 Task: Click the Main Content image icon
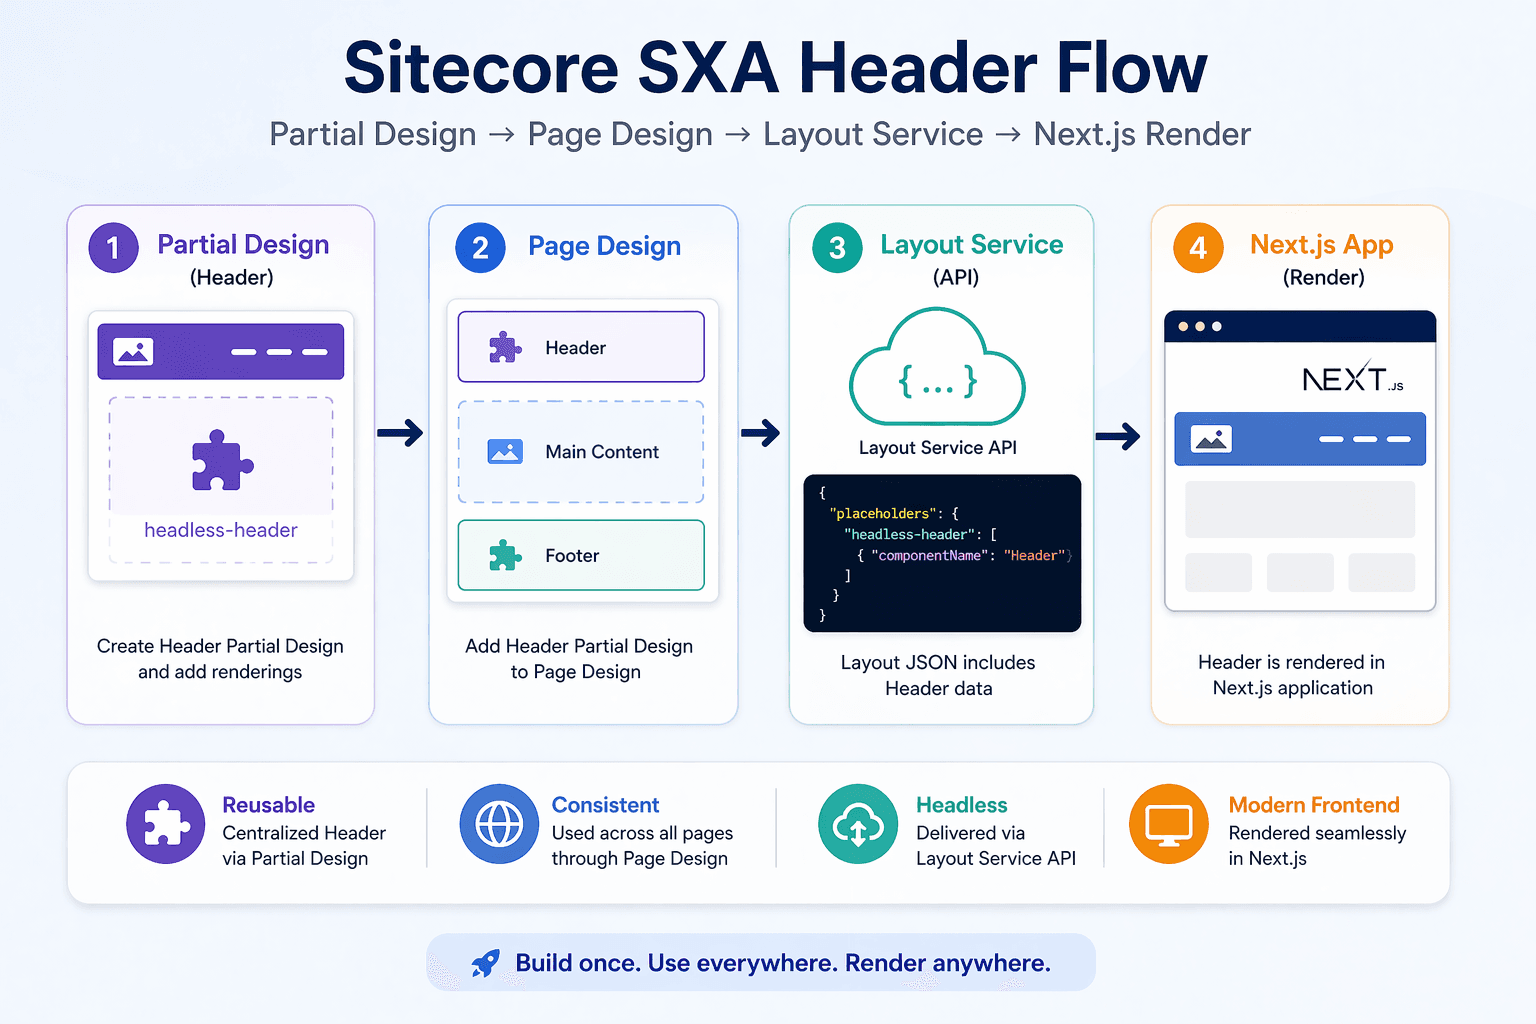click(x=506, y=451)
